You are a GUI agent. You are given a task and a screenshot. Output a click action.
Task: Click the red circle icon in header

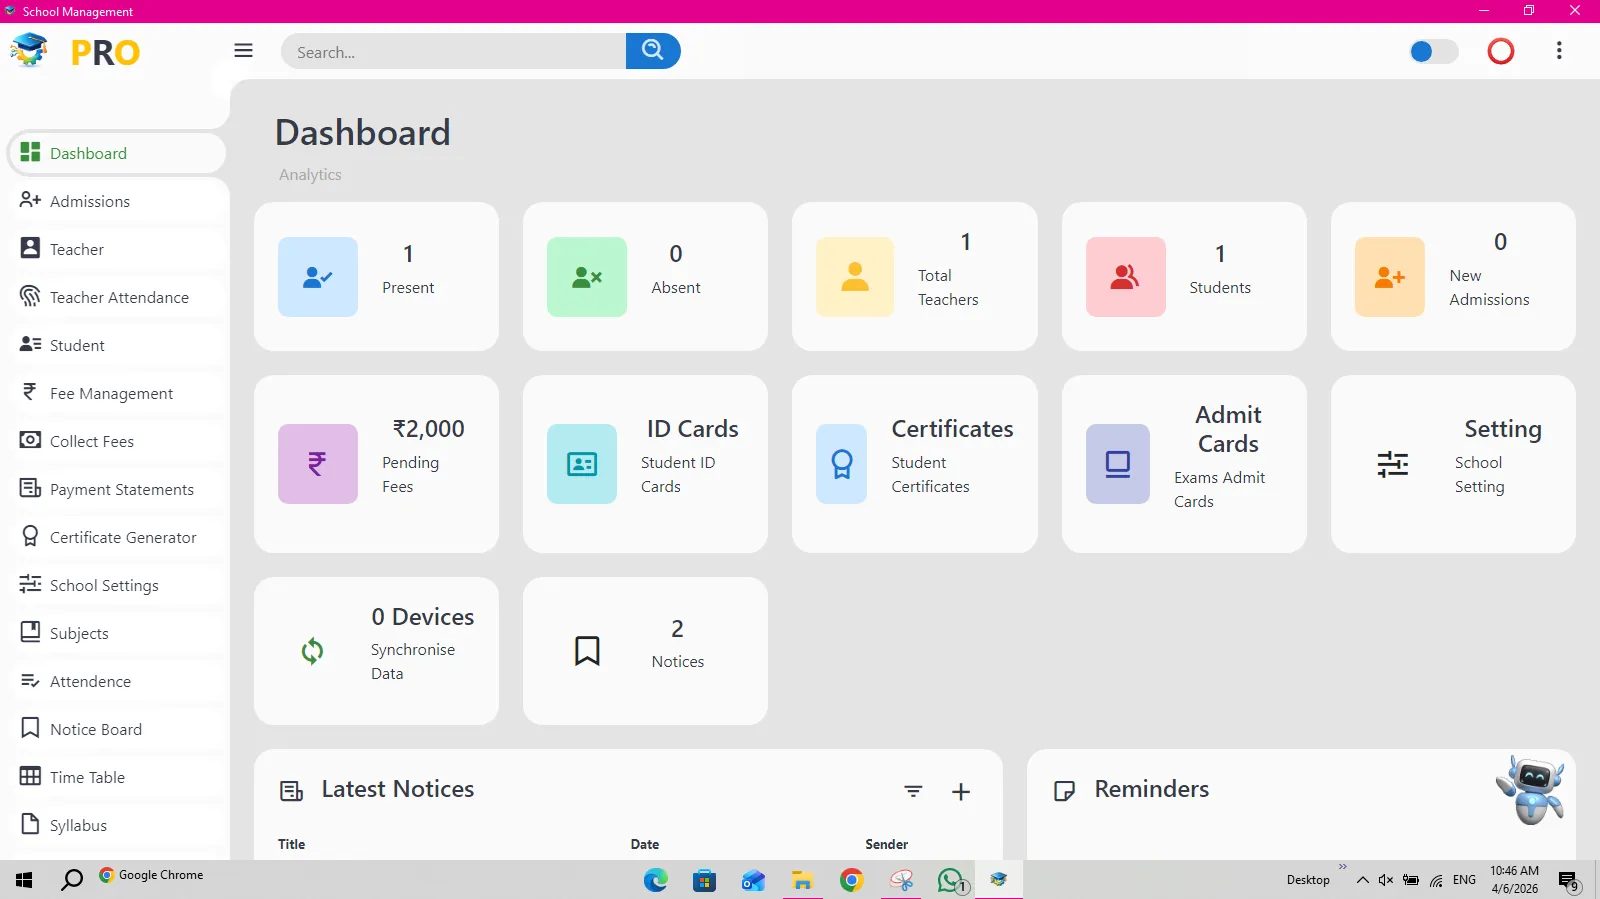[x=1501, y=51]
